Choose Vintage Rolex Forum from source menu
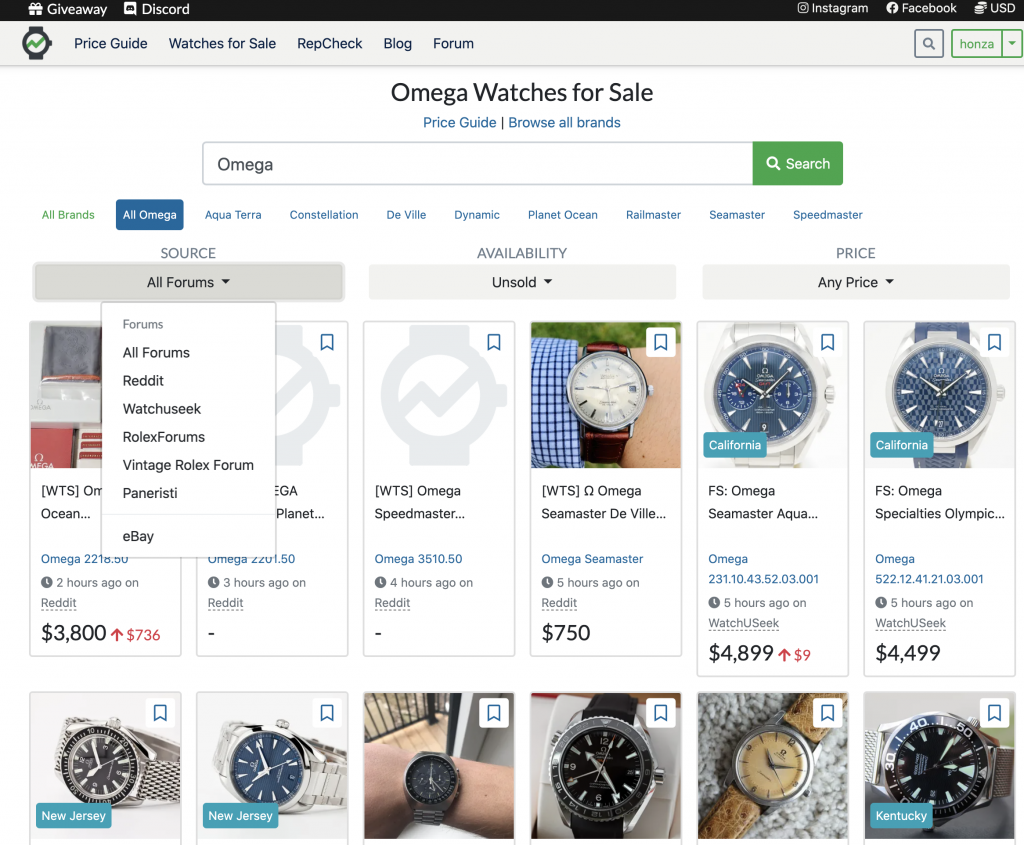 point(188,465)
